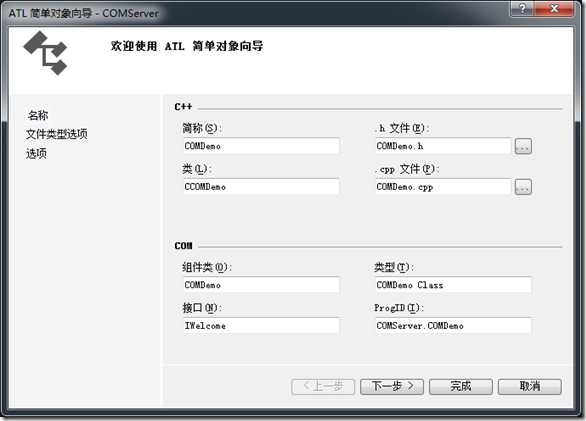This screenshot has width=586, height=421.
Task: Open browse button for .cpp file
Action: pyautogui.click(x=523, y=187)
